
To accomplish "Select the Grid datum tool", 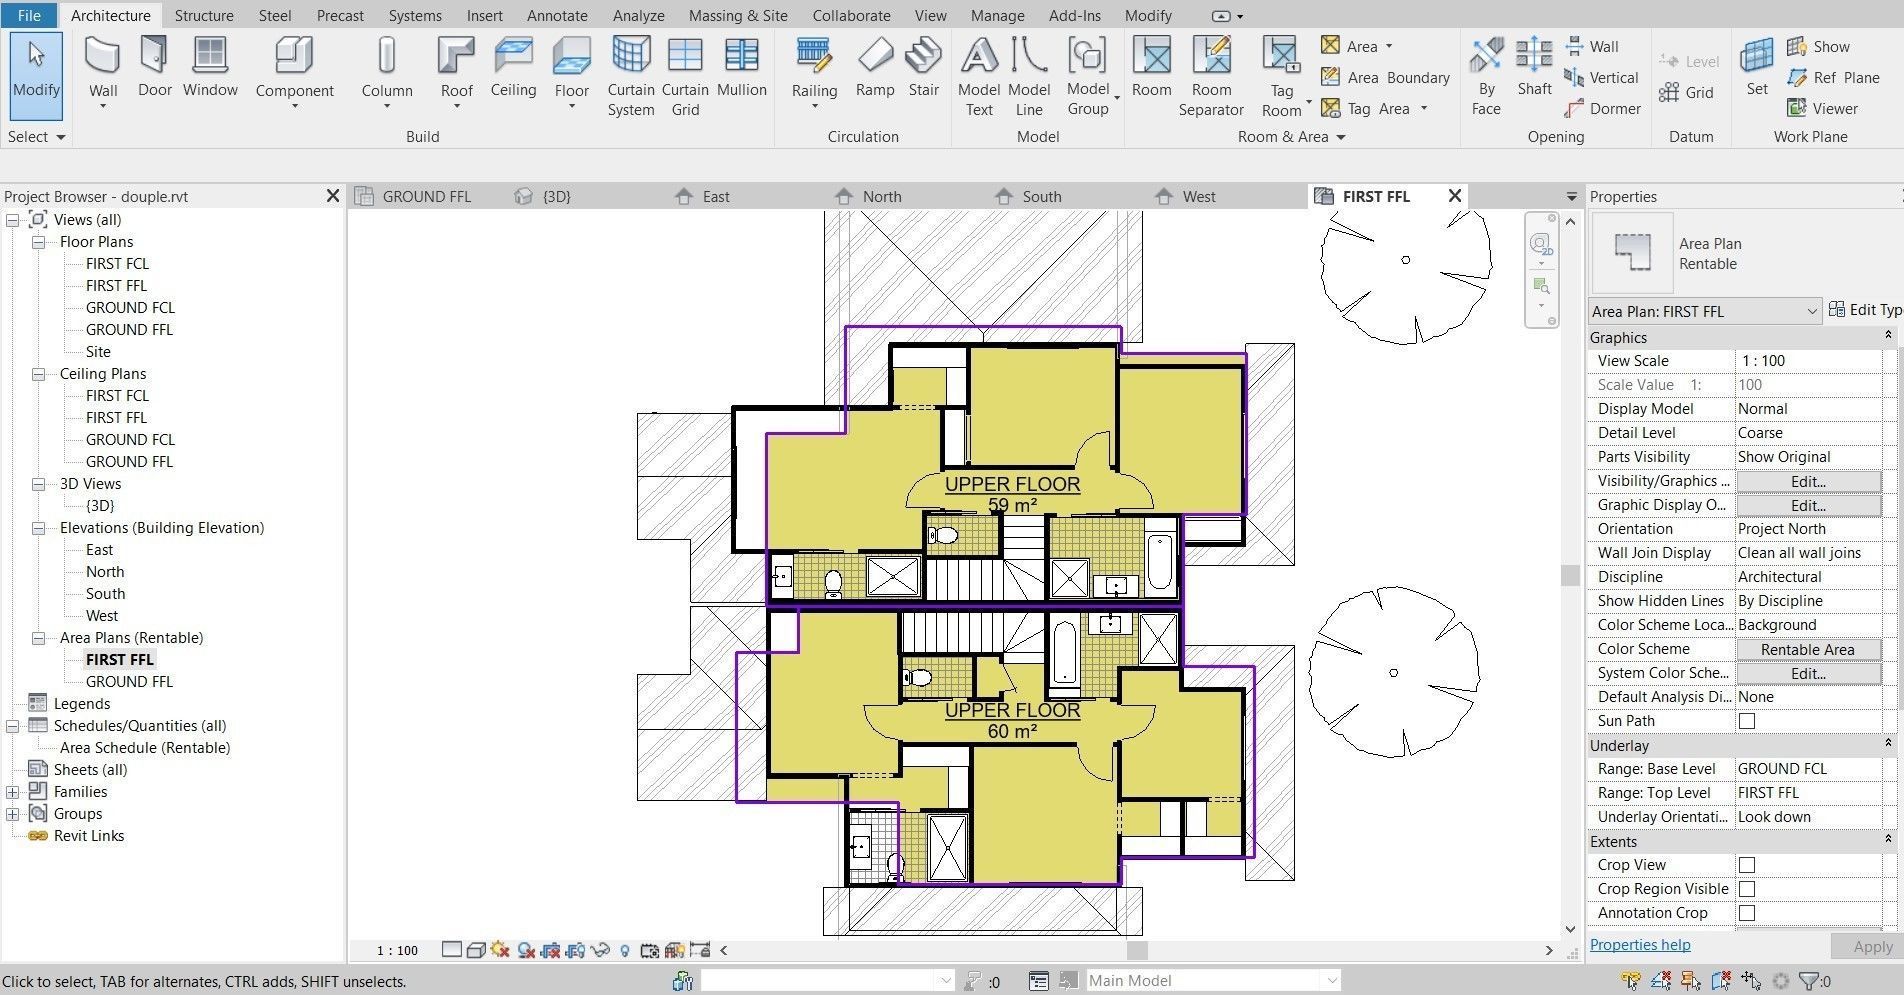I will [x=1686, y=93].
